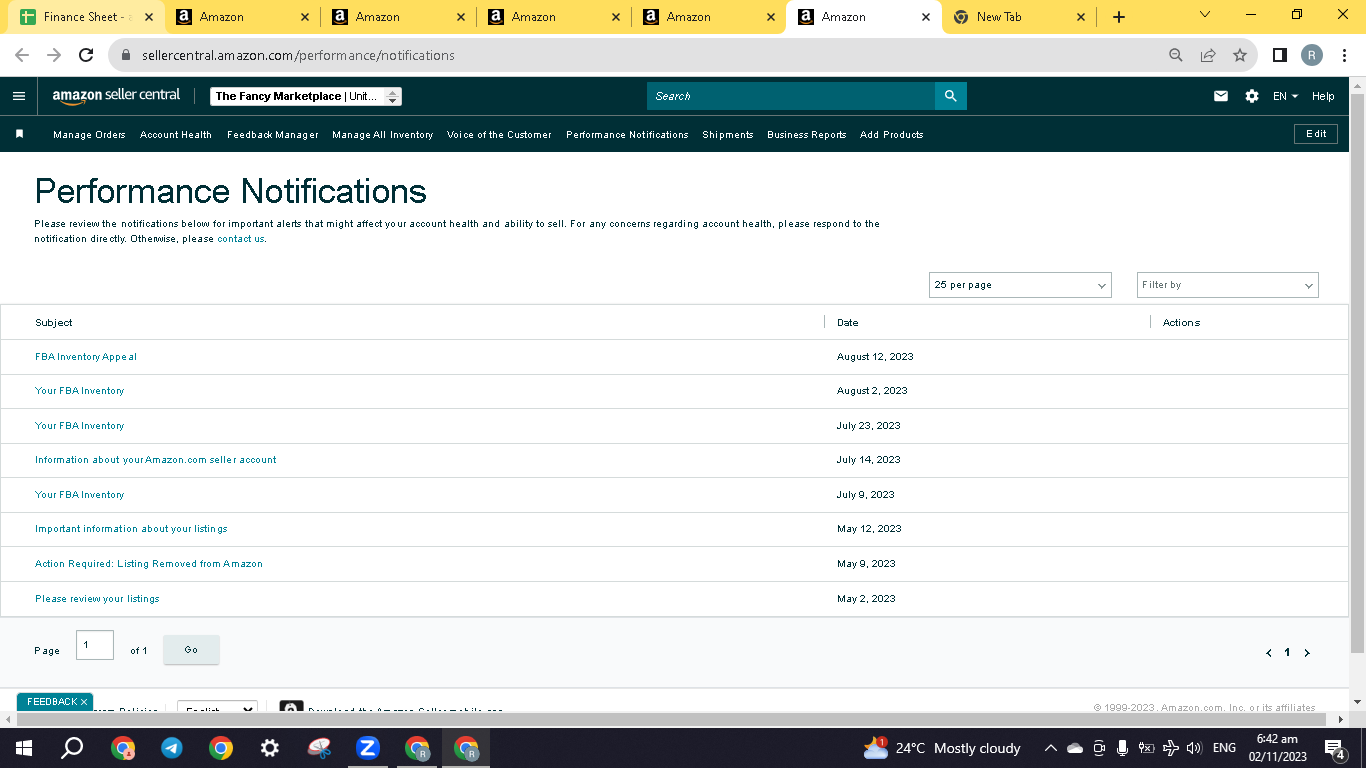The height and width of the screenshot is (768, 1366).
Task: Click the Seller Central Search field
Action: point(791,96)
